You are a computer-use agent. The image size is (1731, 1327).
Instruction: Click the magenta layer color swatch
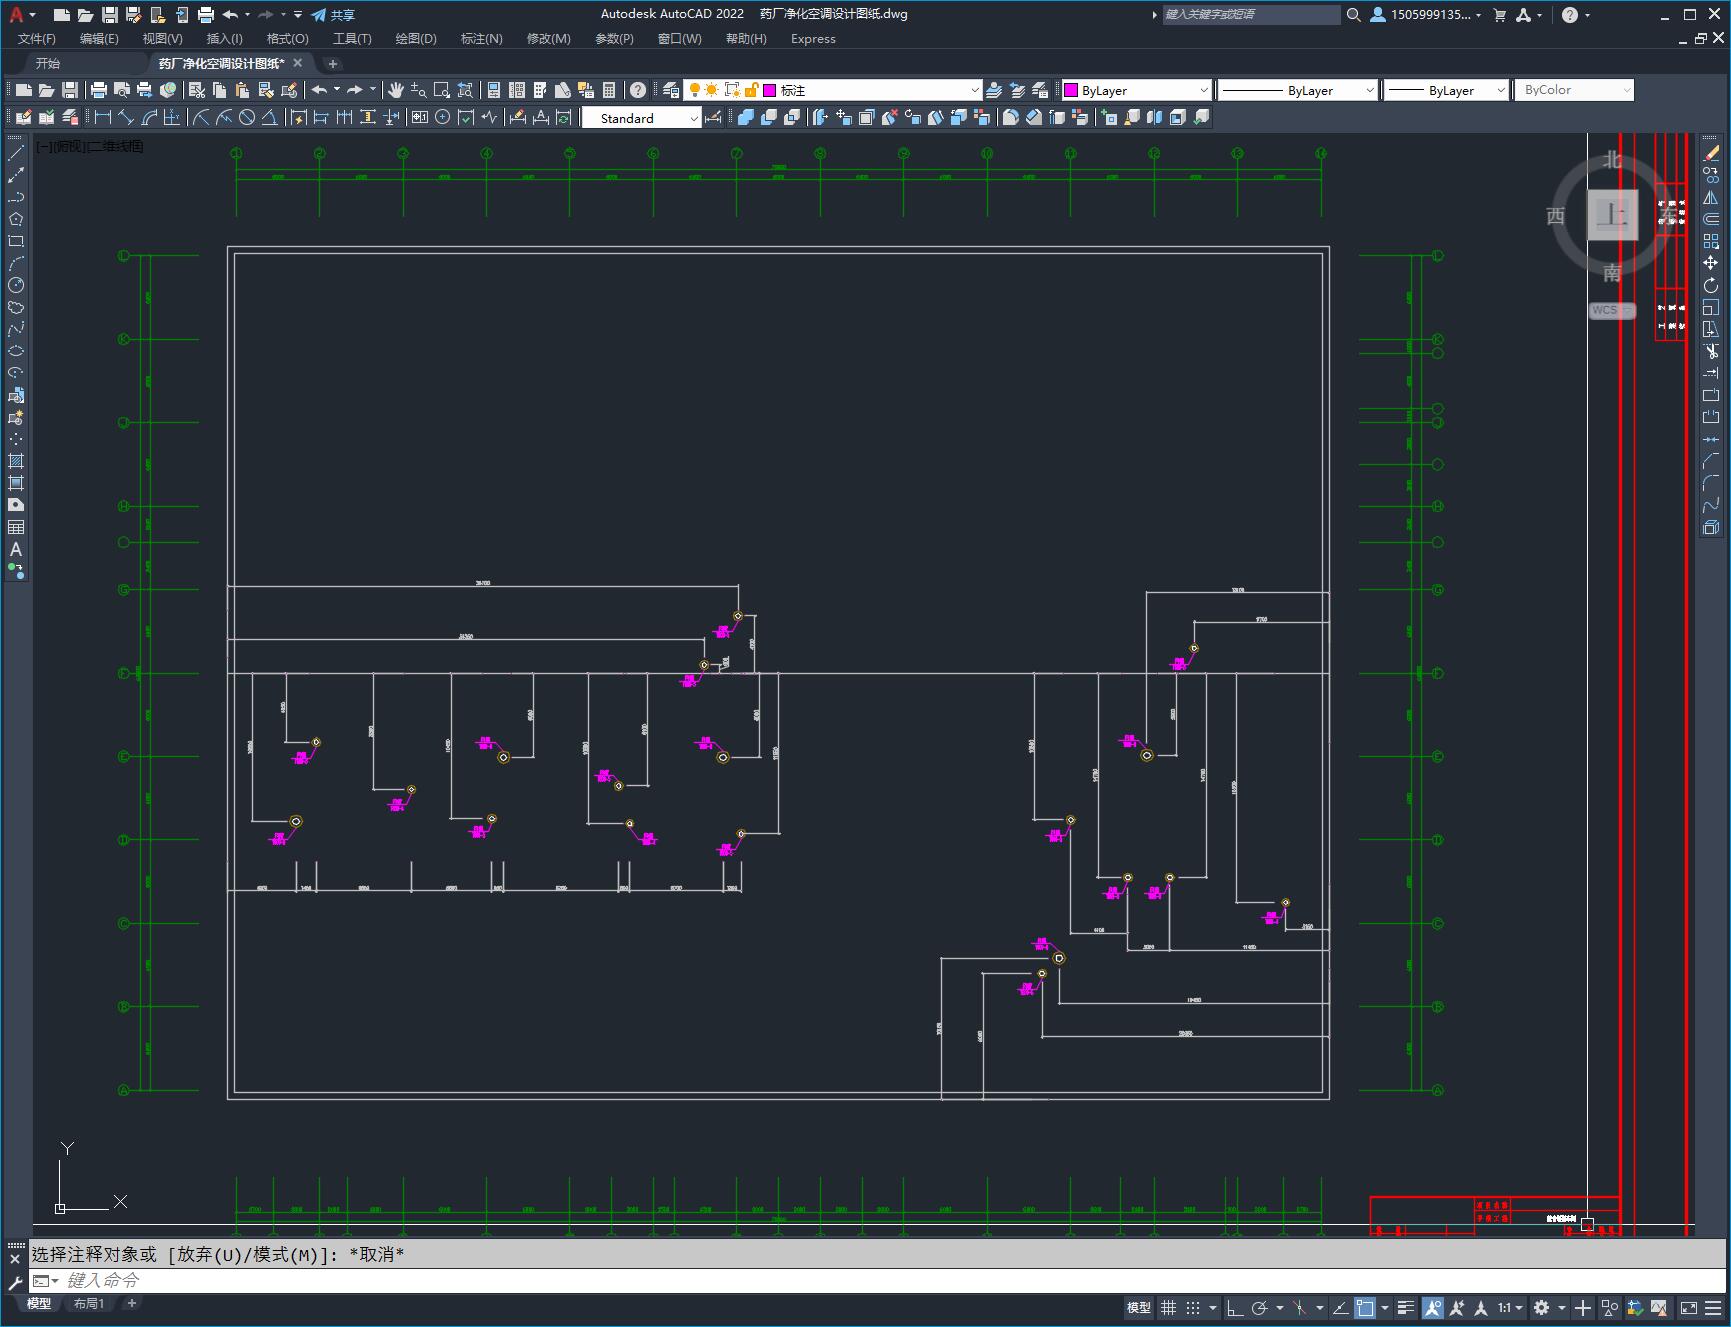(769, 90)
